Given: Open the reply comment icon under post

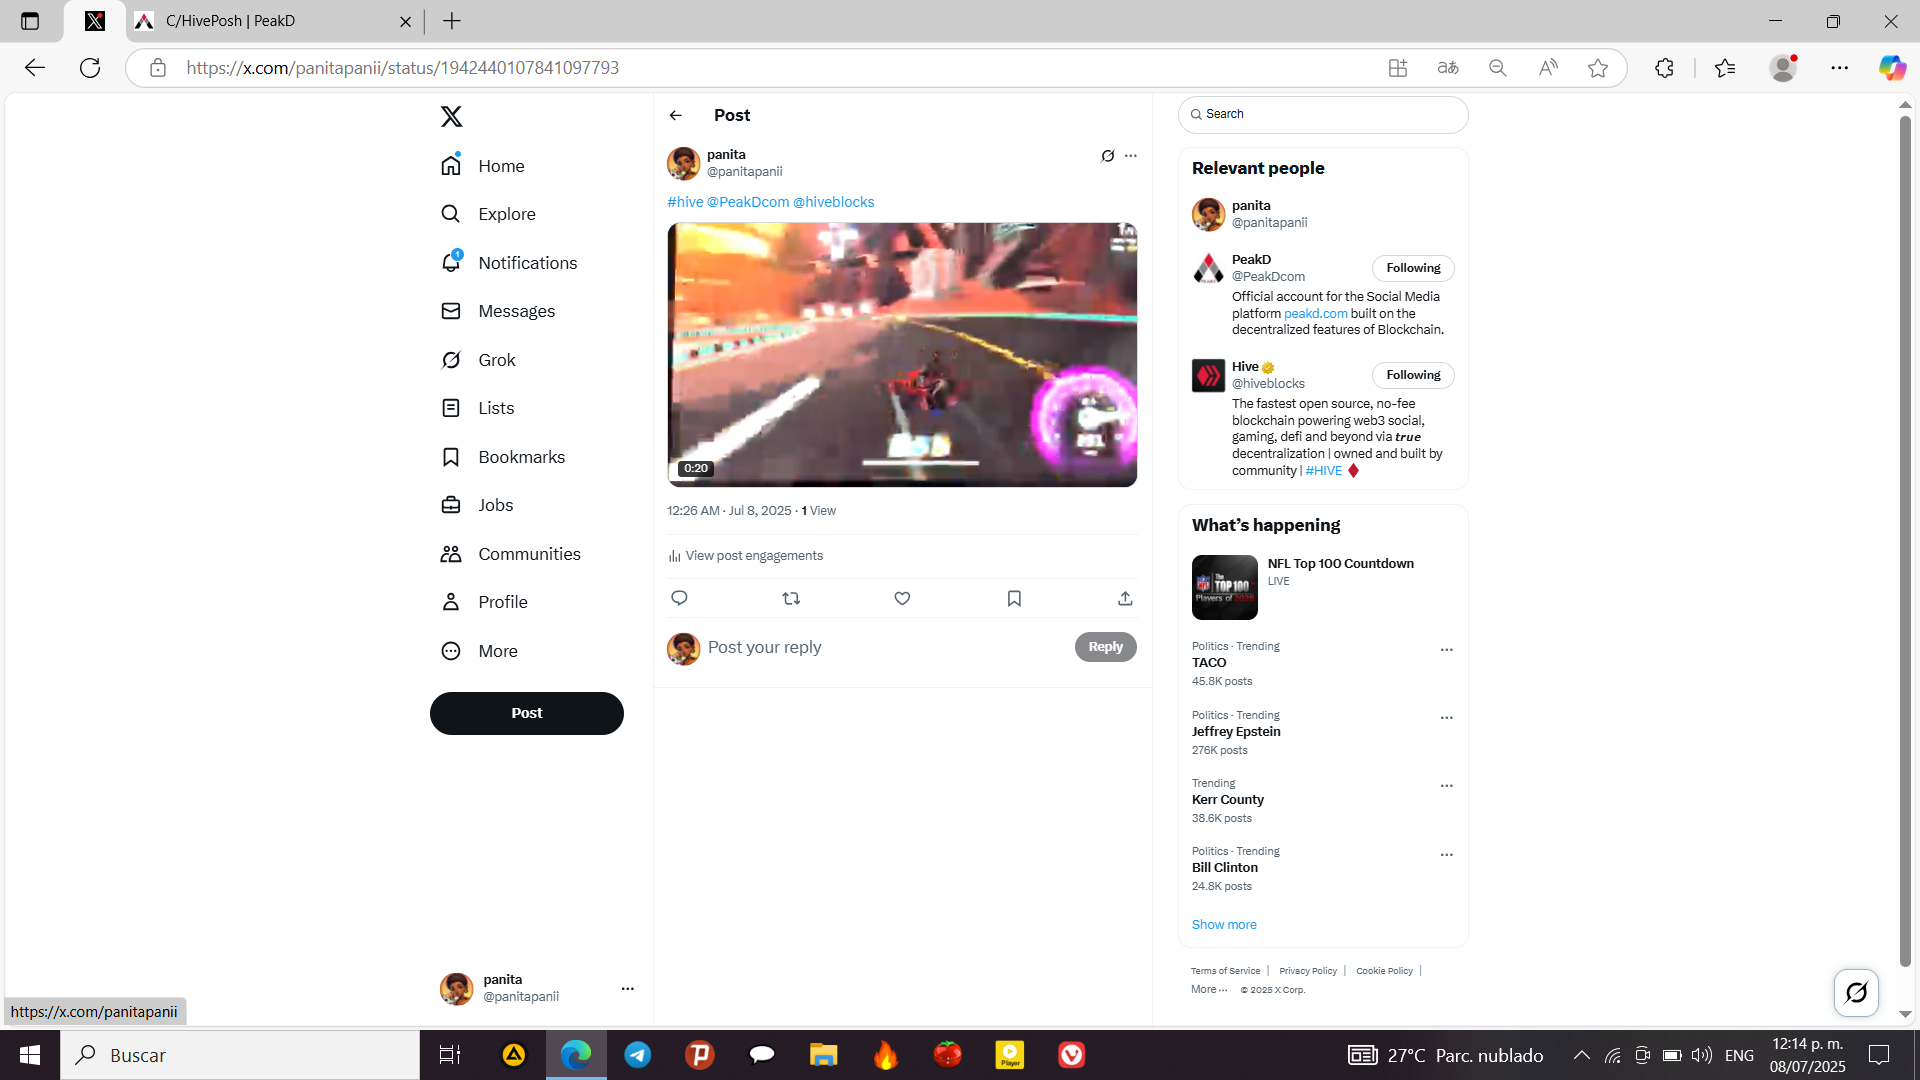Looking at the screenshot, I should 679,598.
